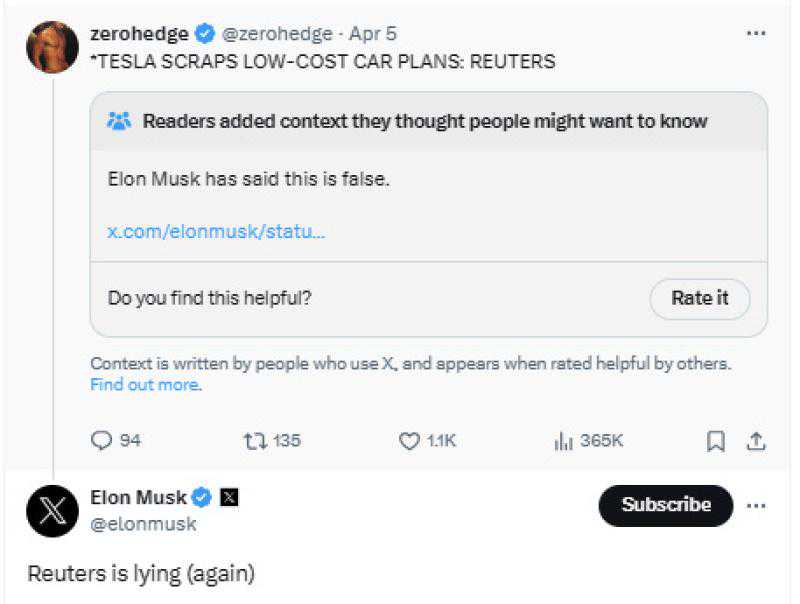Screen dimensions: 800x604
Task: Click the share post upload icon
Action: tap(757, 441)
